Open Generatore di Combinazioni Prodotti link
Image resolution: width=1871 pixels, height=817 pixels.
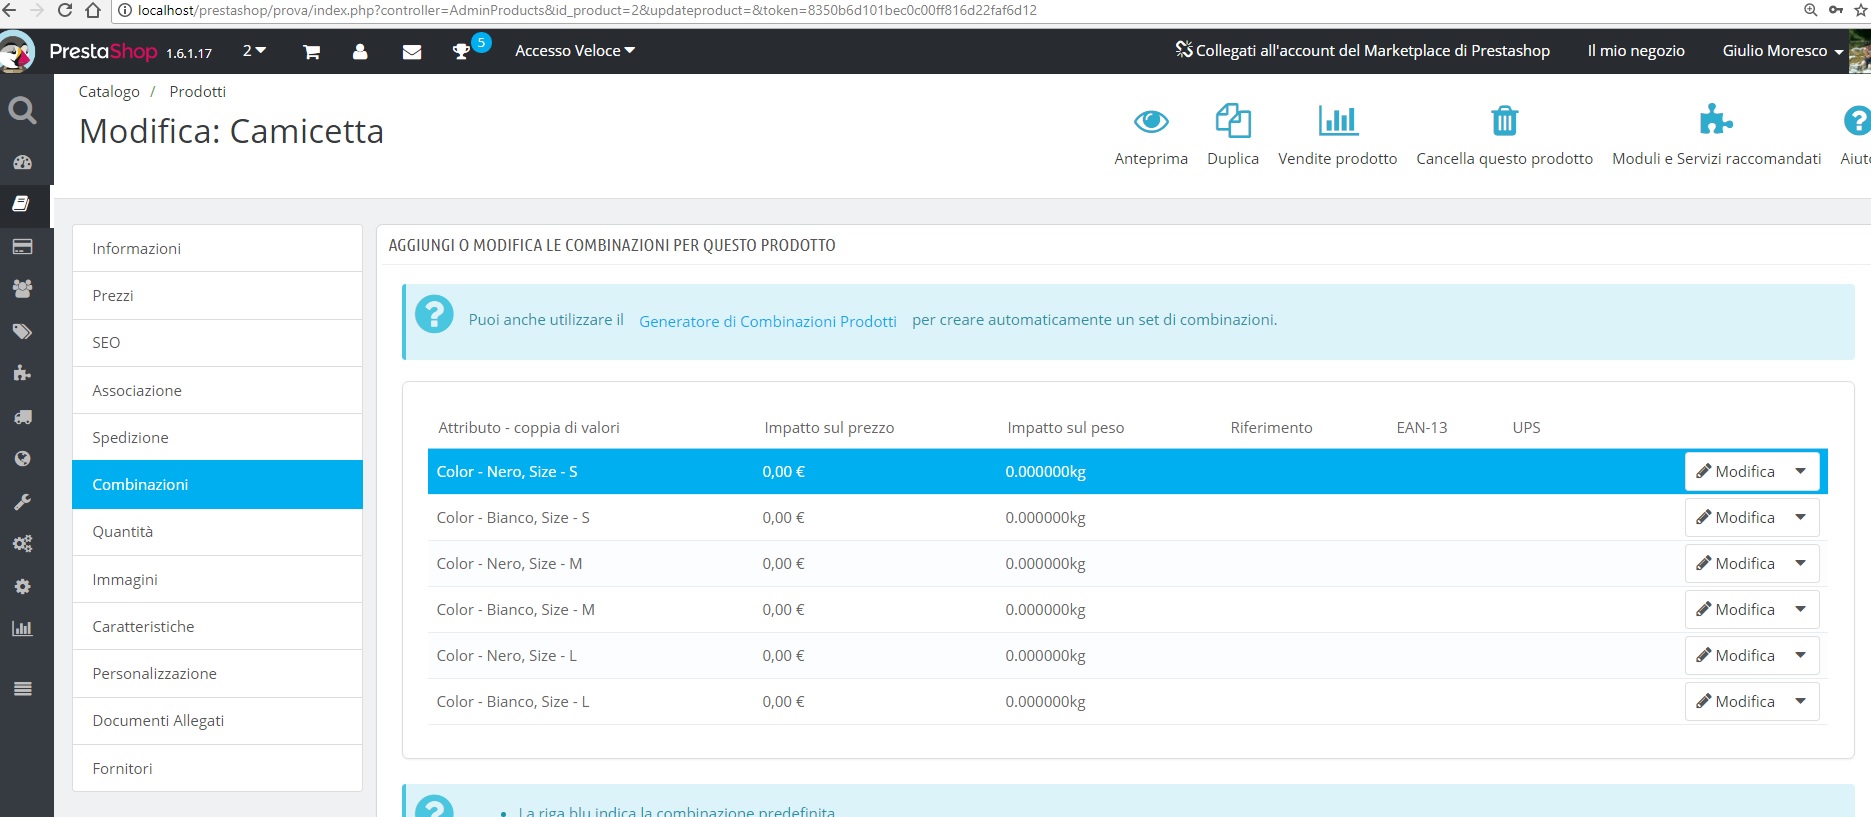click(x=768, y=321)
